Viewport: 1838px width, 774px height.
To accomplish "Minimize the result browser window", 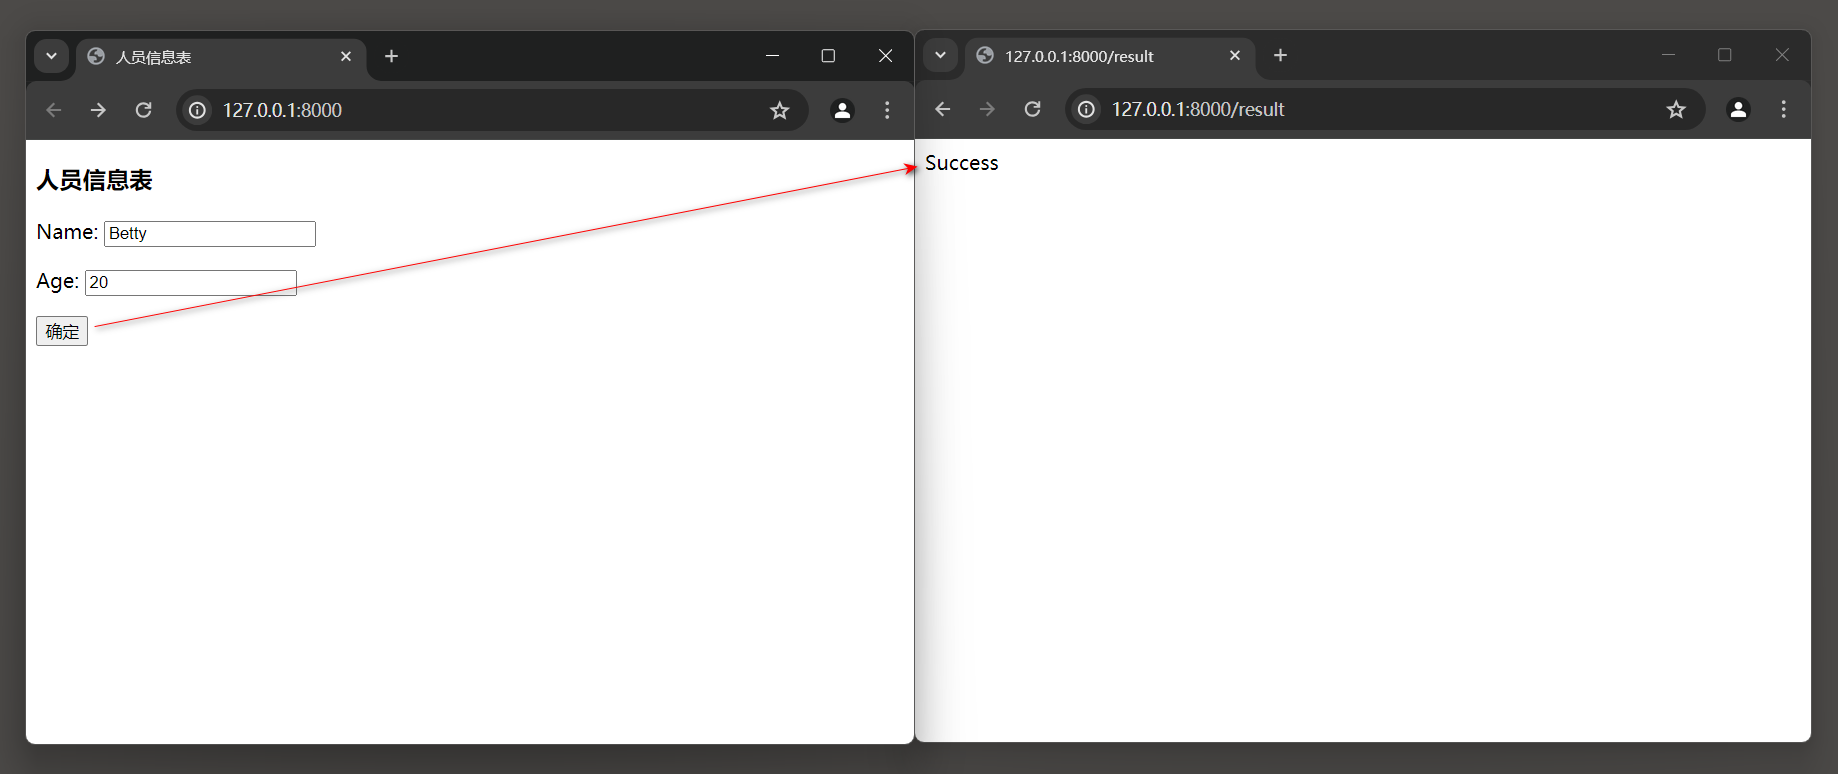I will tap(1668, 55).
